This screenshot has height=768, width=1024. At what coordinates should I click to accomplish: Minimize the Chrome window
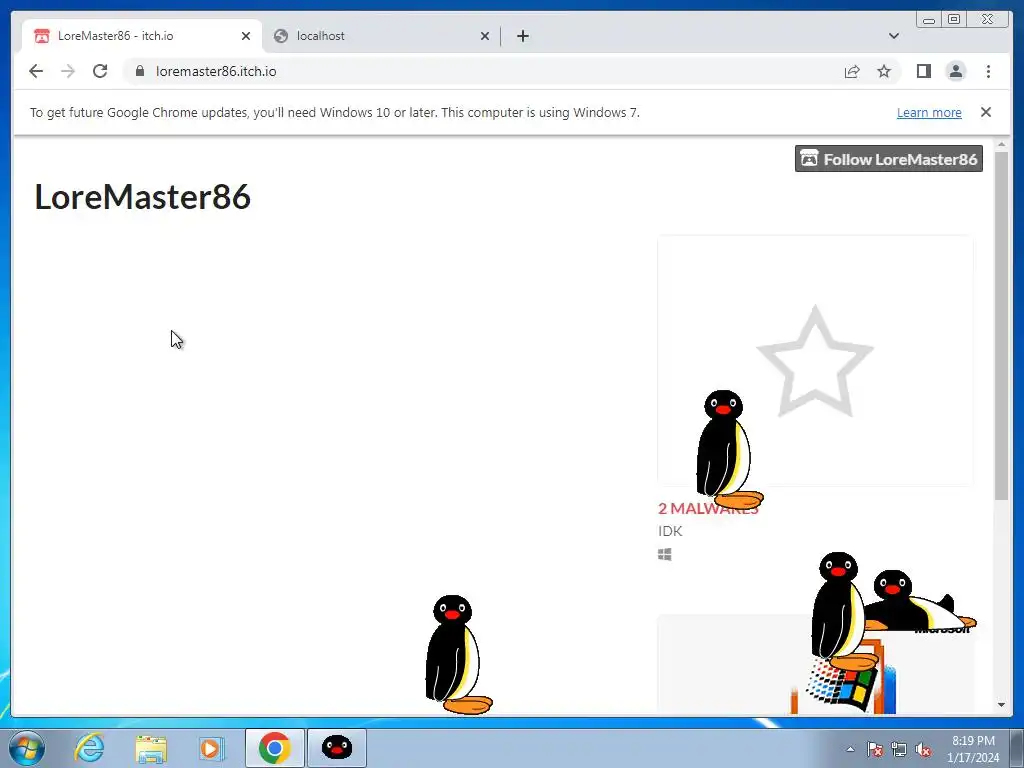[929, 20]
